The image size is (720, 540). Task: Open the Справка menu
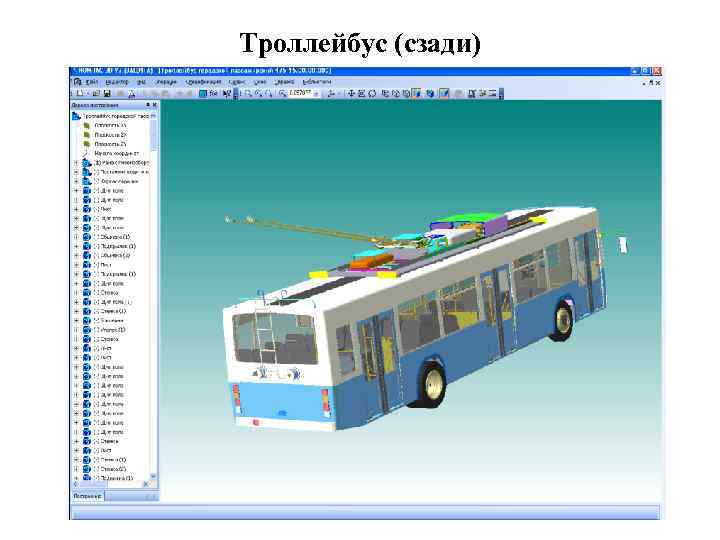[x=284, y=82]
